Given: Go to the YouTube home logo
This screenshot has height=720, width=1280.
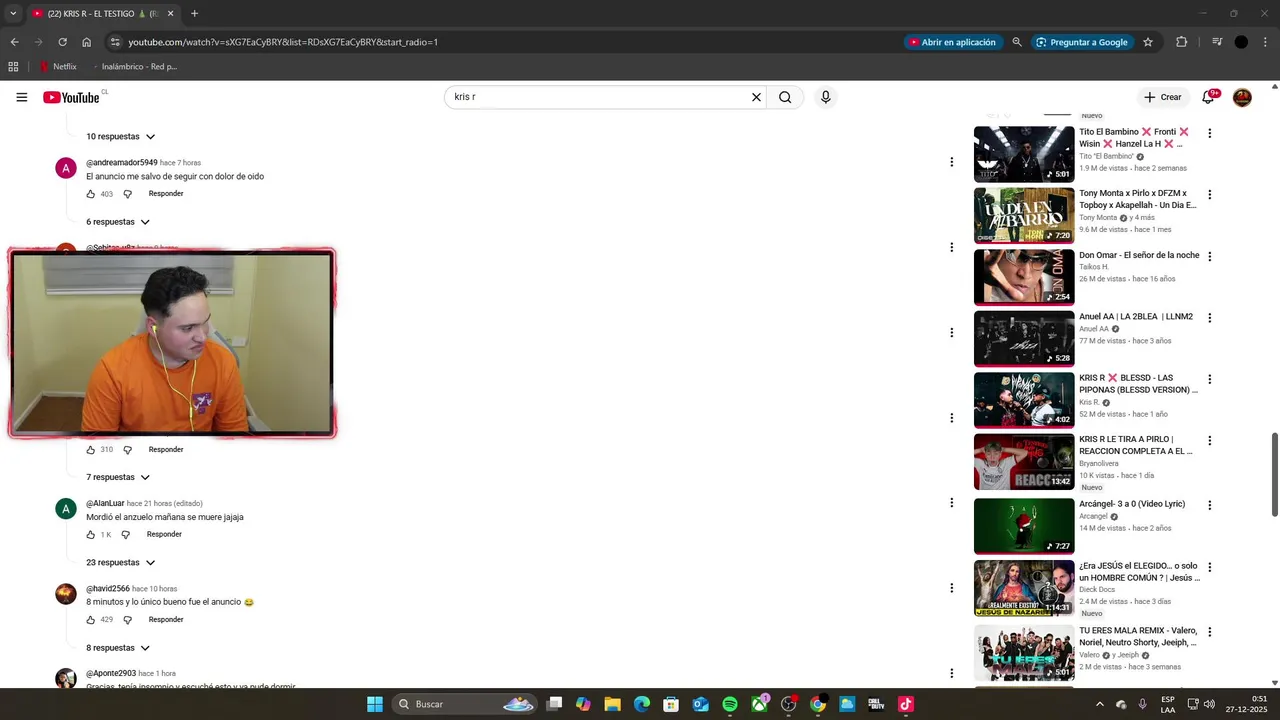Looking at the screenshot, I should pos(71,97).
